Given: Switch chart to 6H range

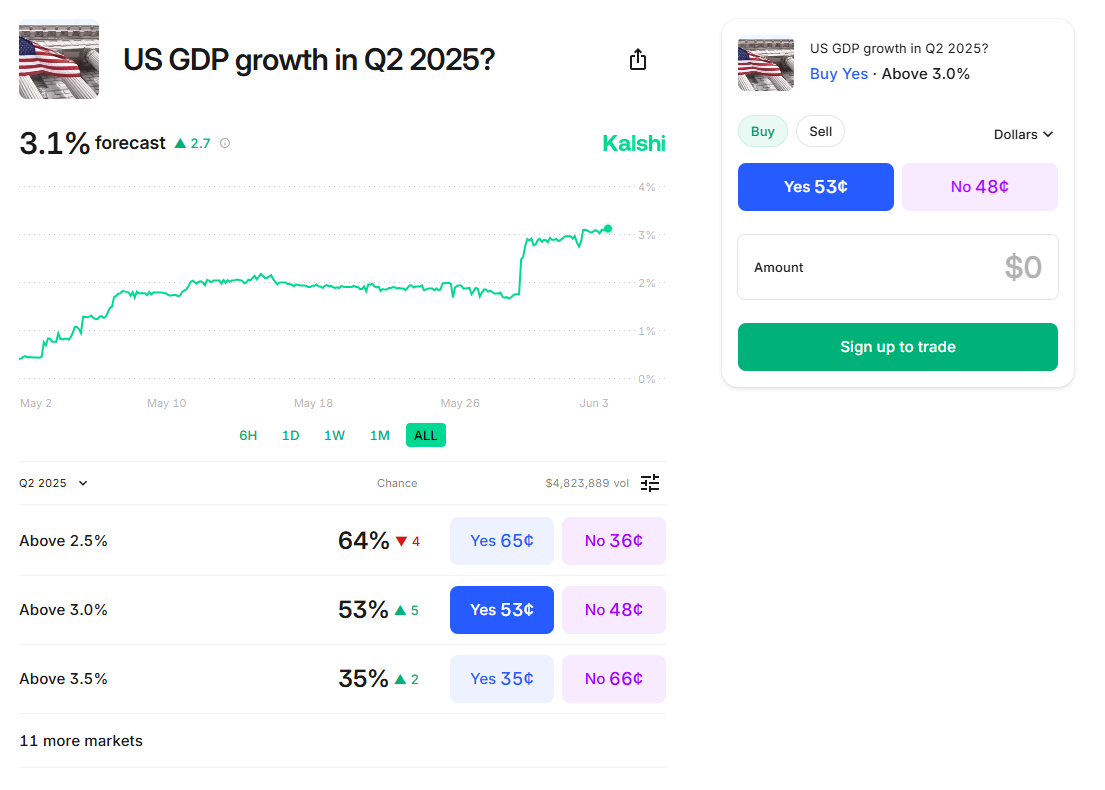Looking at the screenshot, I should (x=248, y=436).
